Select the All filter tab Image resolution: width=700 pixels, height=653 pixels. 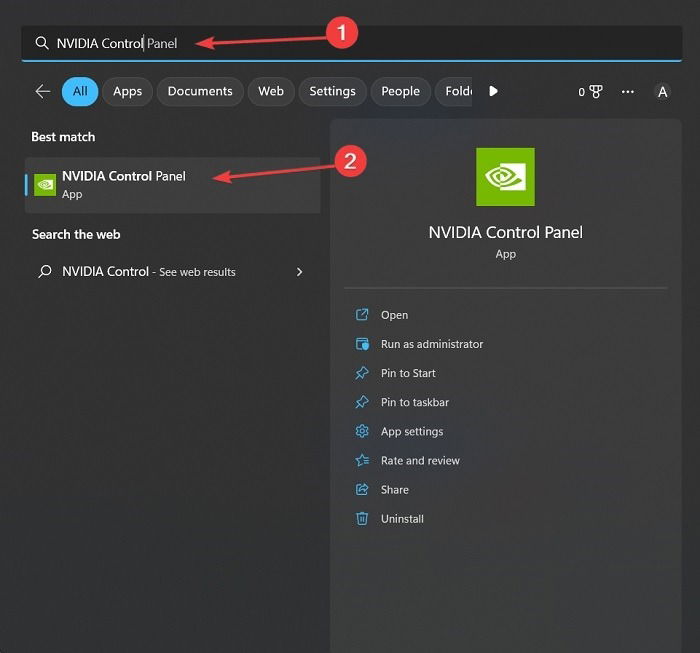tap(80, 92)
